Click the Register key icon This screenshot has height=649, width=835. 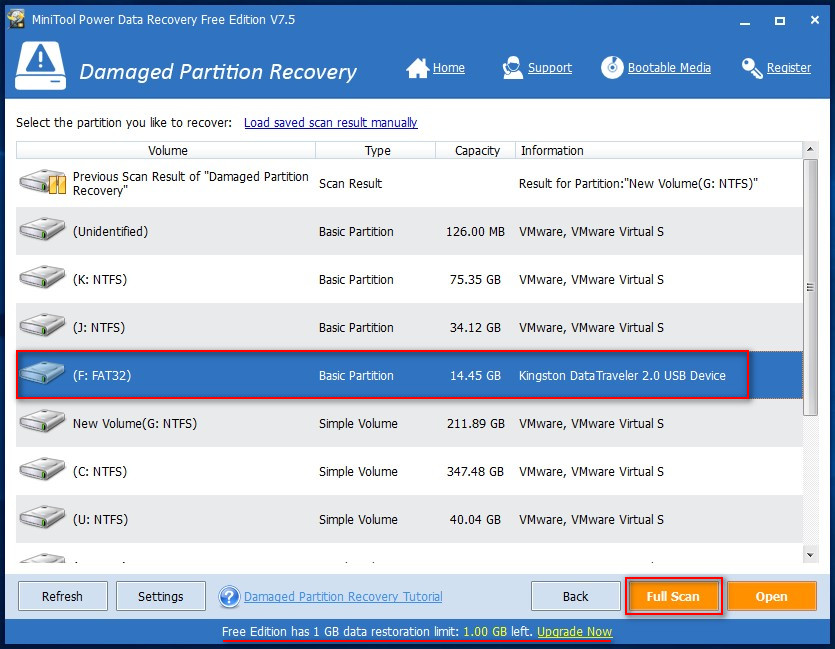click(752, 68)
